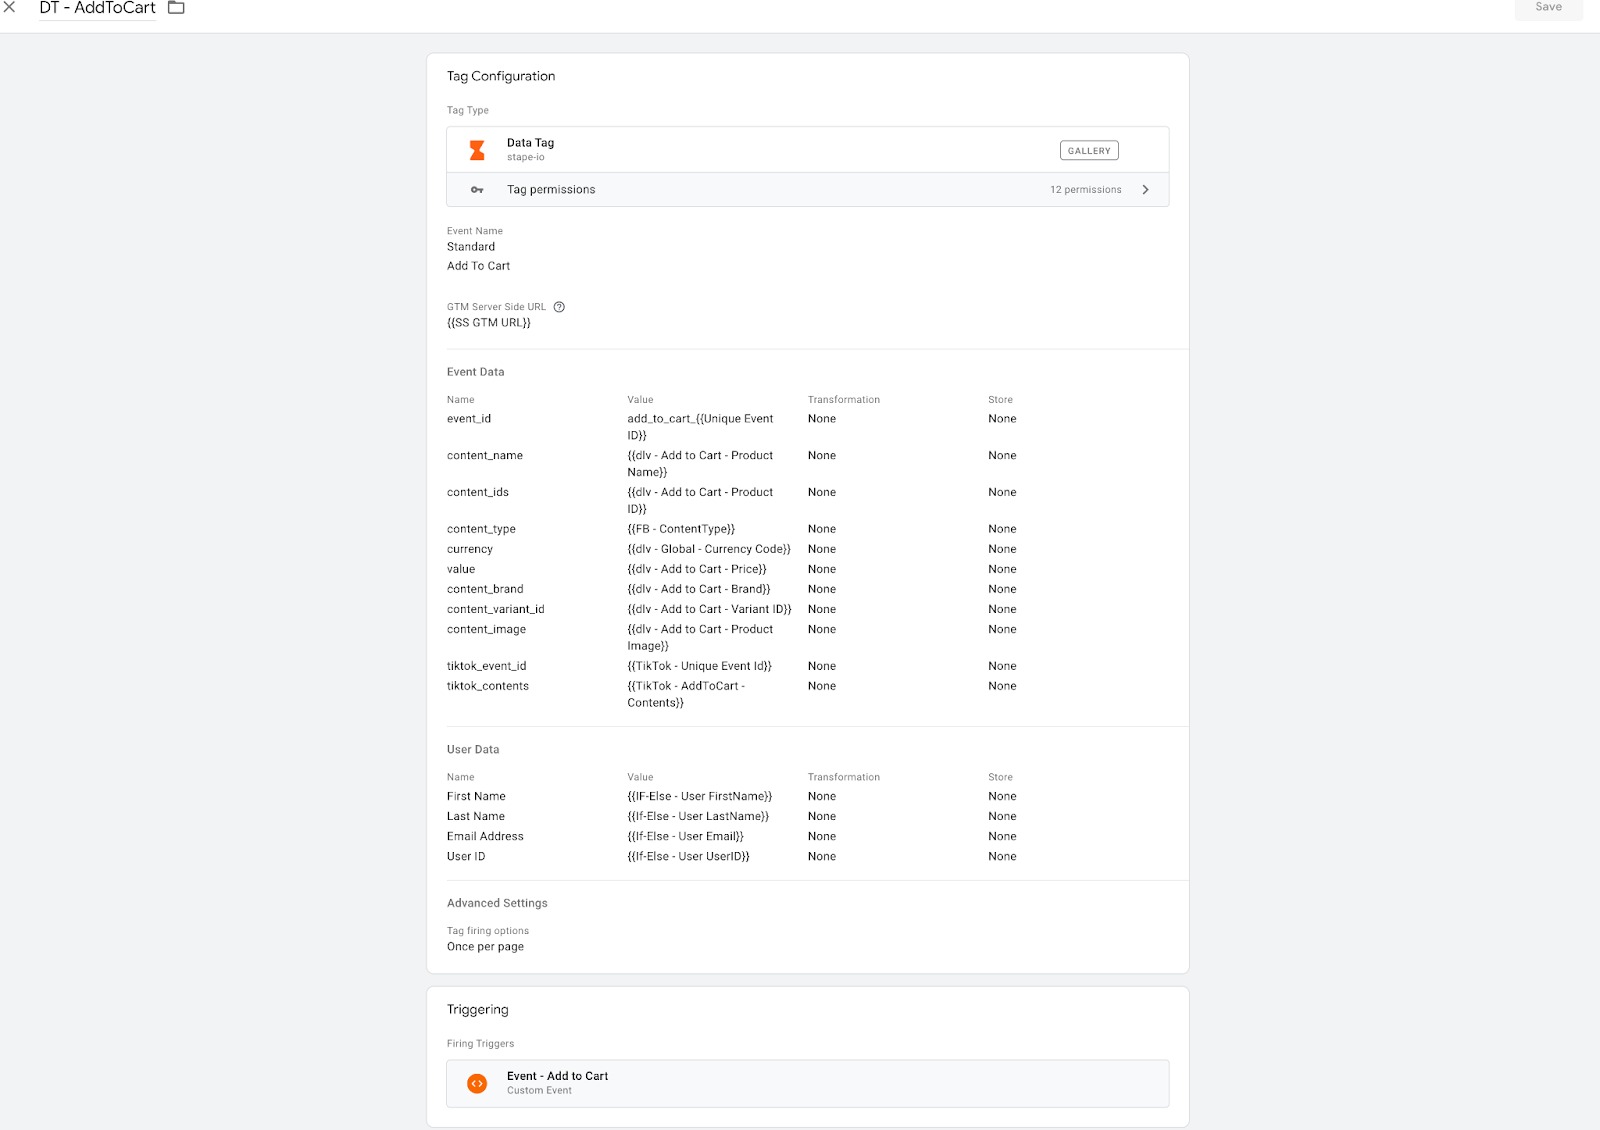
Task: Click the folder icon next to DT - AddToCart
Action: 176,8
